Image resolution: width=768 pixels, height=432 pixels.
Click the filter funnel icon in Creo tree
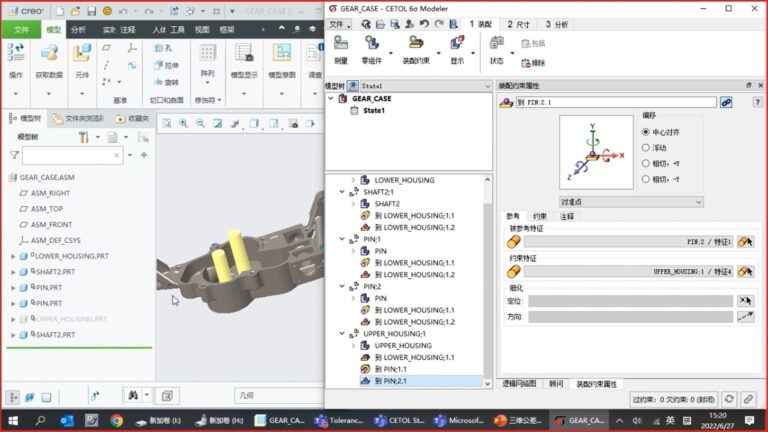point(14,155)
